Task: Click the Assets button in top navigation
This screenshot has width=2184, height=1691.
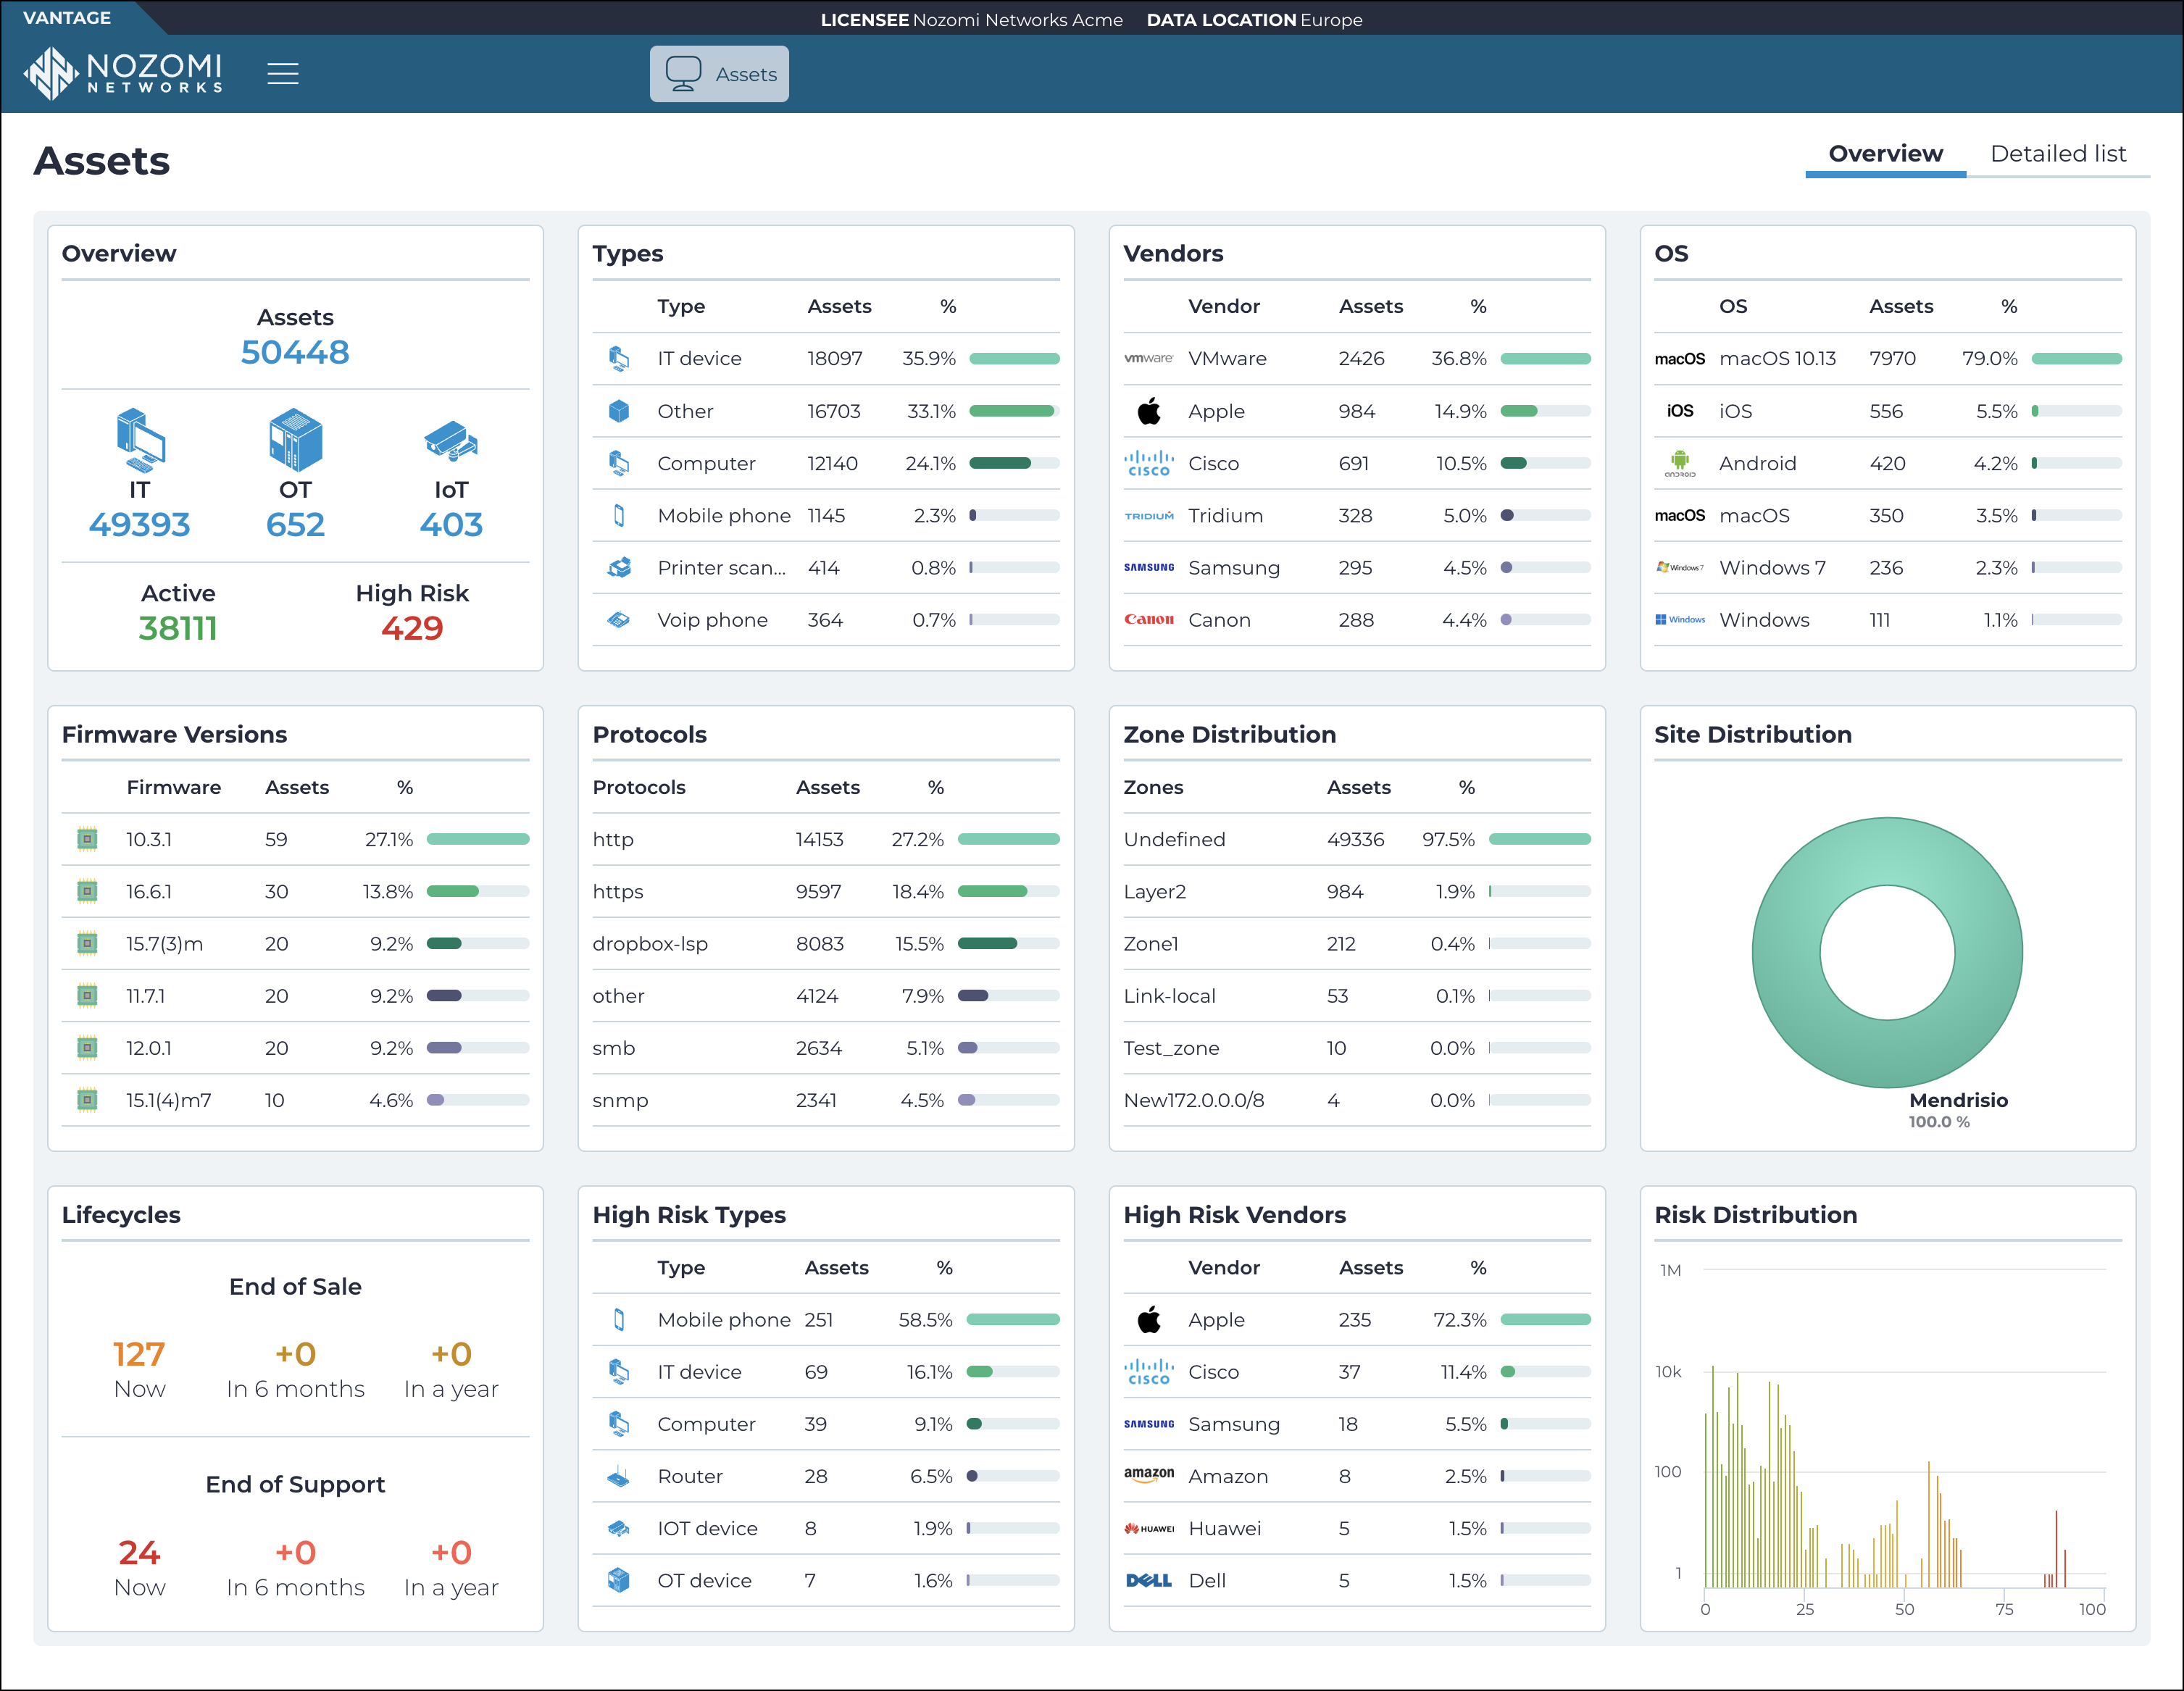Action: click(719, 74)
